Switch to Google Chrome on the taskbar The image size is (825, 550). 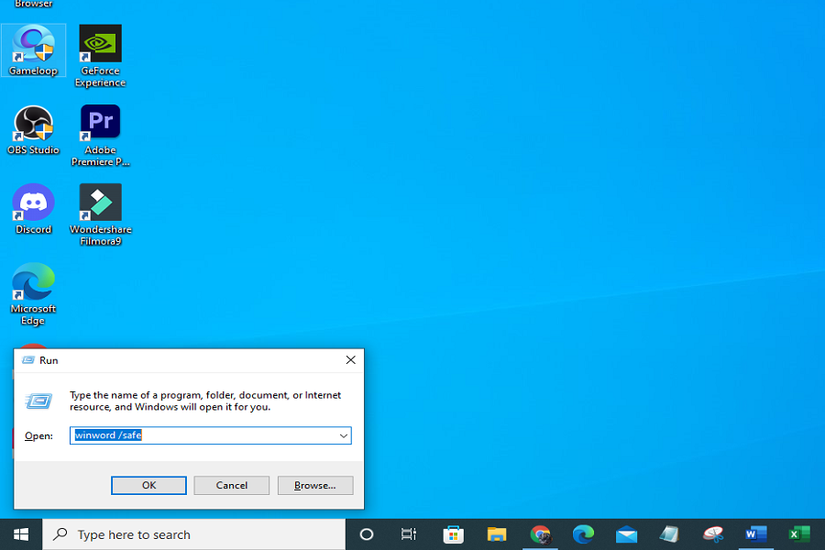[x=540, y=535]
